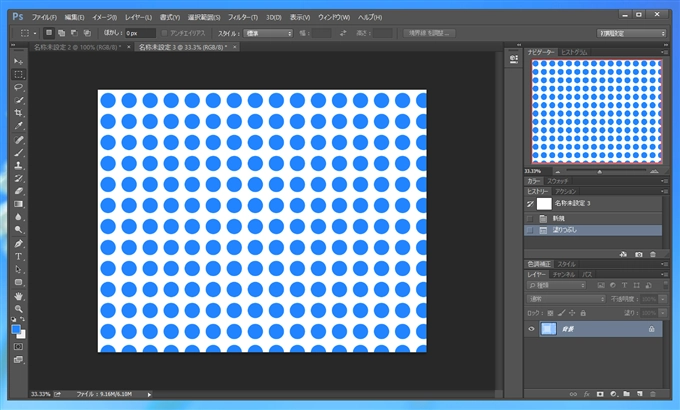Select the Rectangle shape tool
This screenshot has height=410, width=680.
pos(18,282)
